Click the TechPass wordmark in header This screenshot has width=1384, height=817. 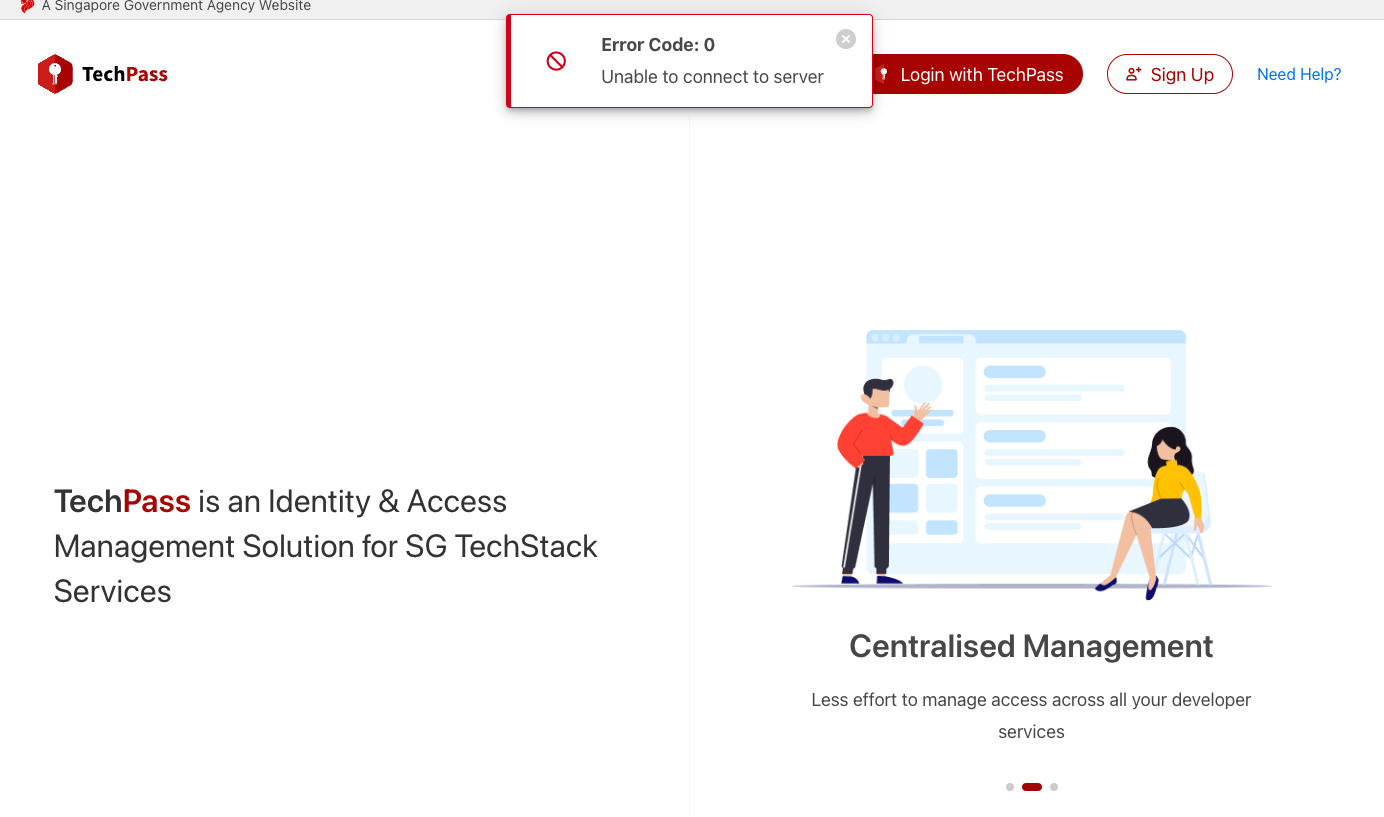pyautogui.click(x=125, y=74)
